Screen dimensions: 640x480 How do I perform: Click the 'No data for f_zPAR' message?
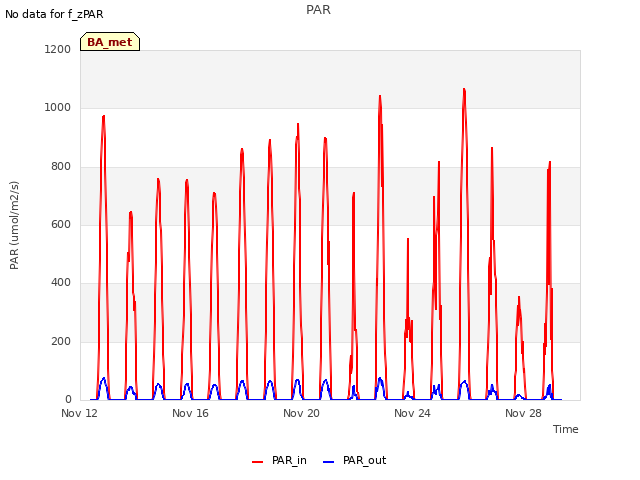54,14
